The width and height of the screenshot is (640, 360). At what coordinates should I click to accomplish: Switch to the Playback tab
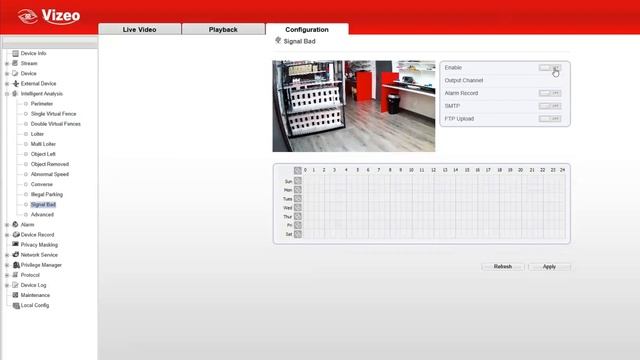[223, 29]
